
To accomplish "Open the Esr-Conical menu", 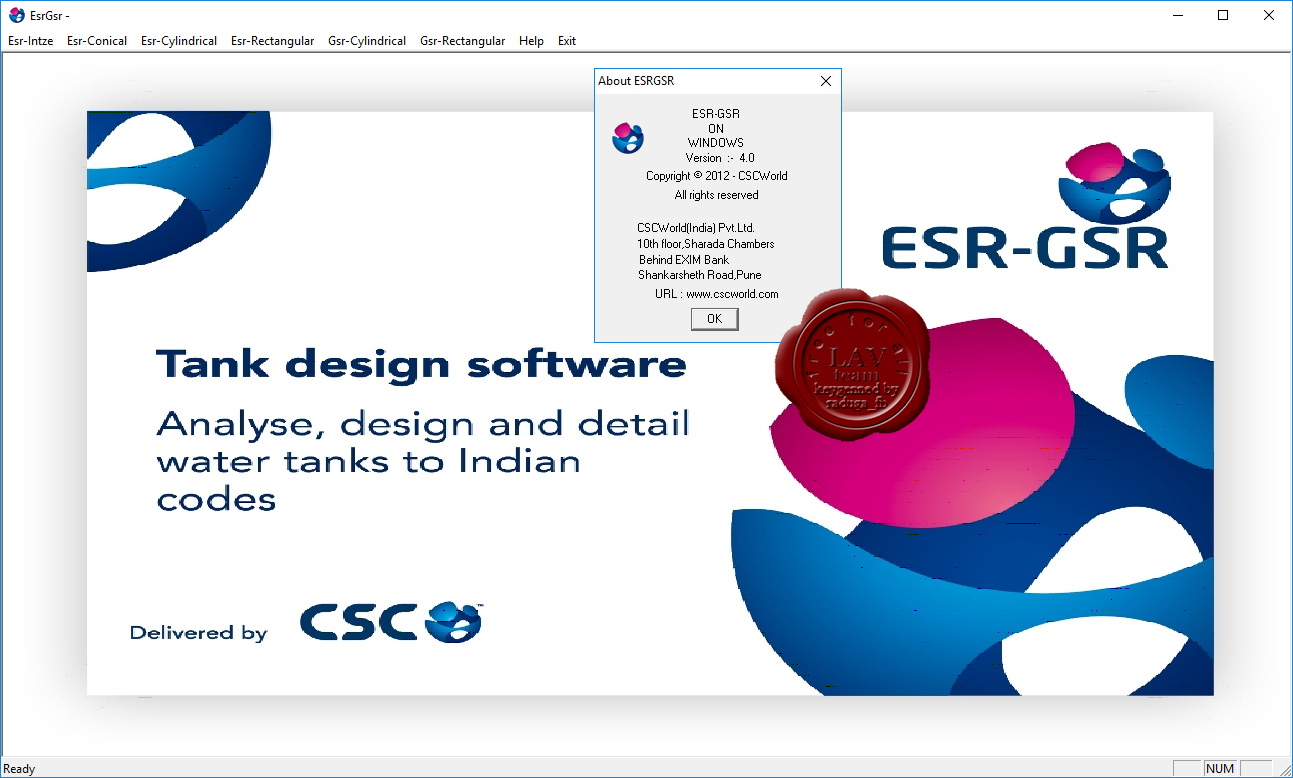I will [x=97, y=41].
